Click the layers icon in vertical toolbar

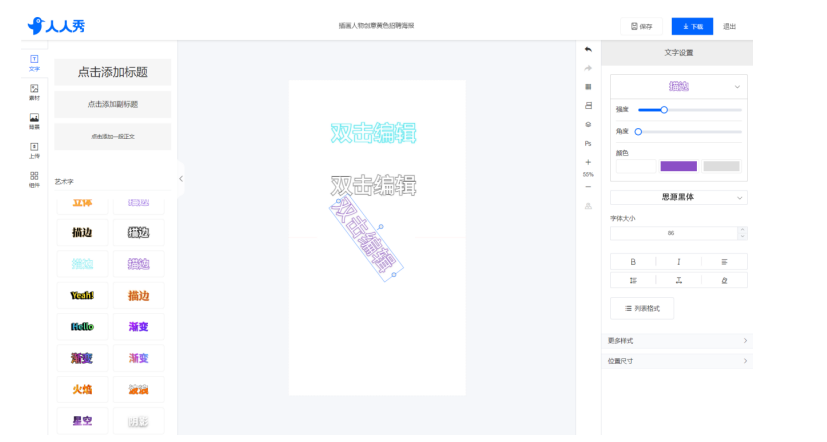pos(588,124)
